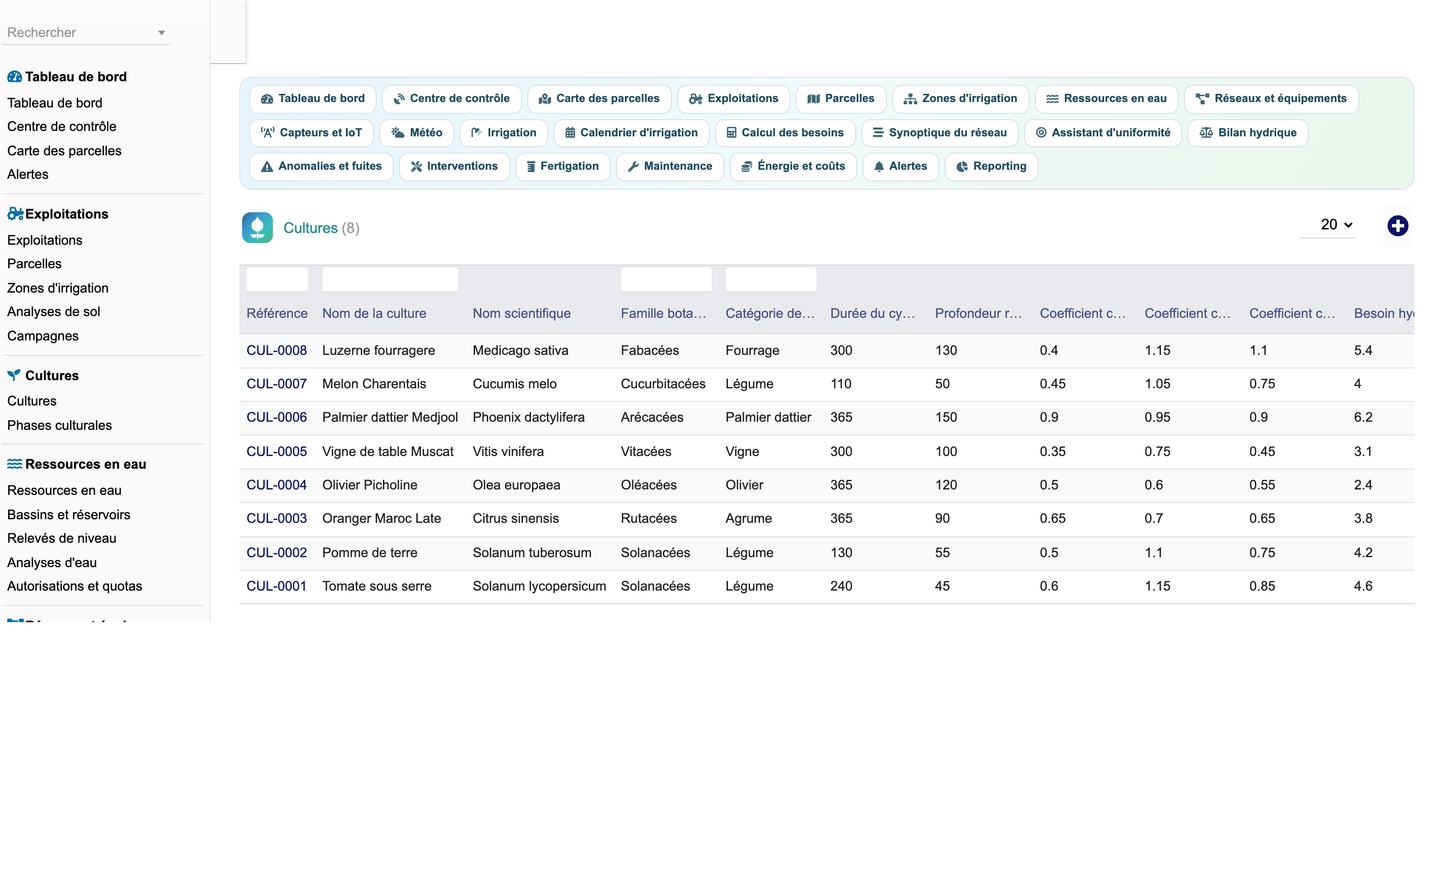
Task: Click the Cultures water-drop module icon
Action: click(257, 228)
